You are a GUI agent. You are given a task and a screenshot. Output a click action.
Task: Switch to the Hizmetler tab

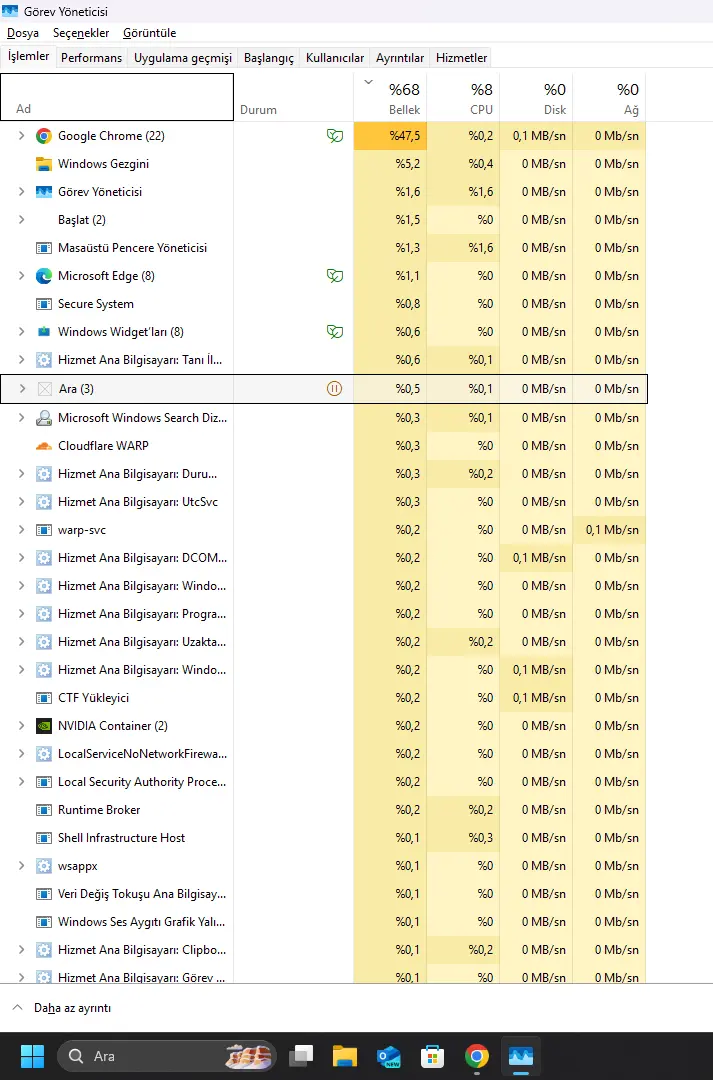(462, 58)
